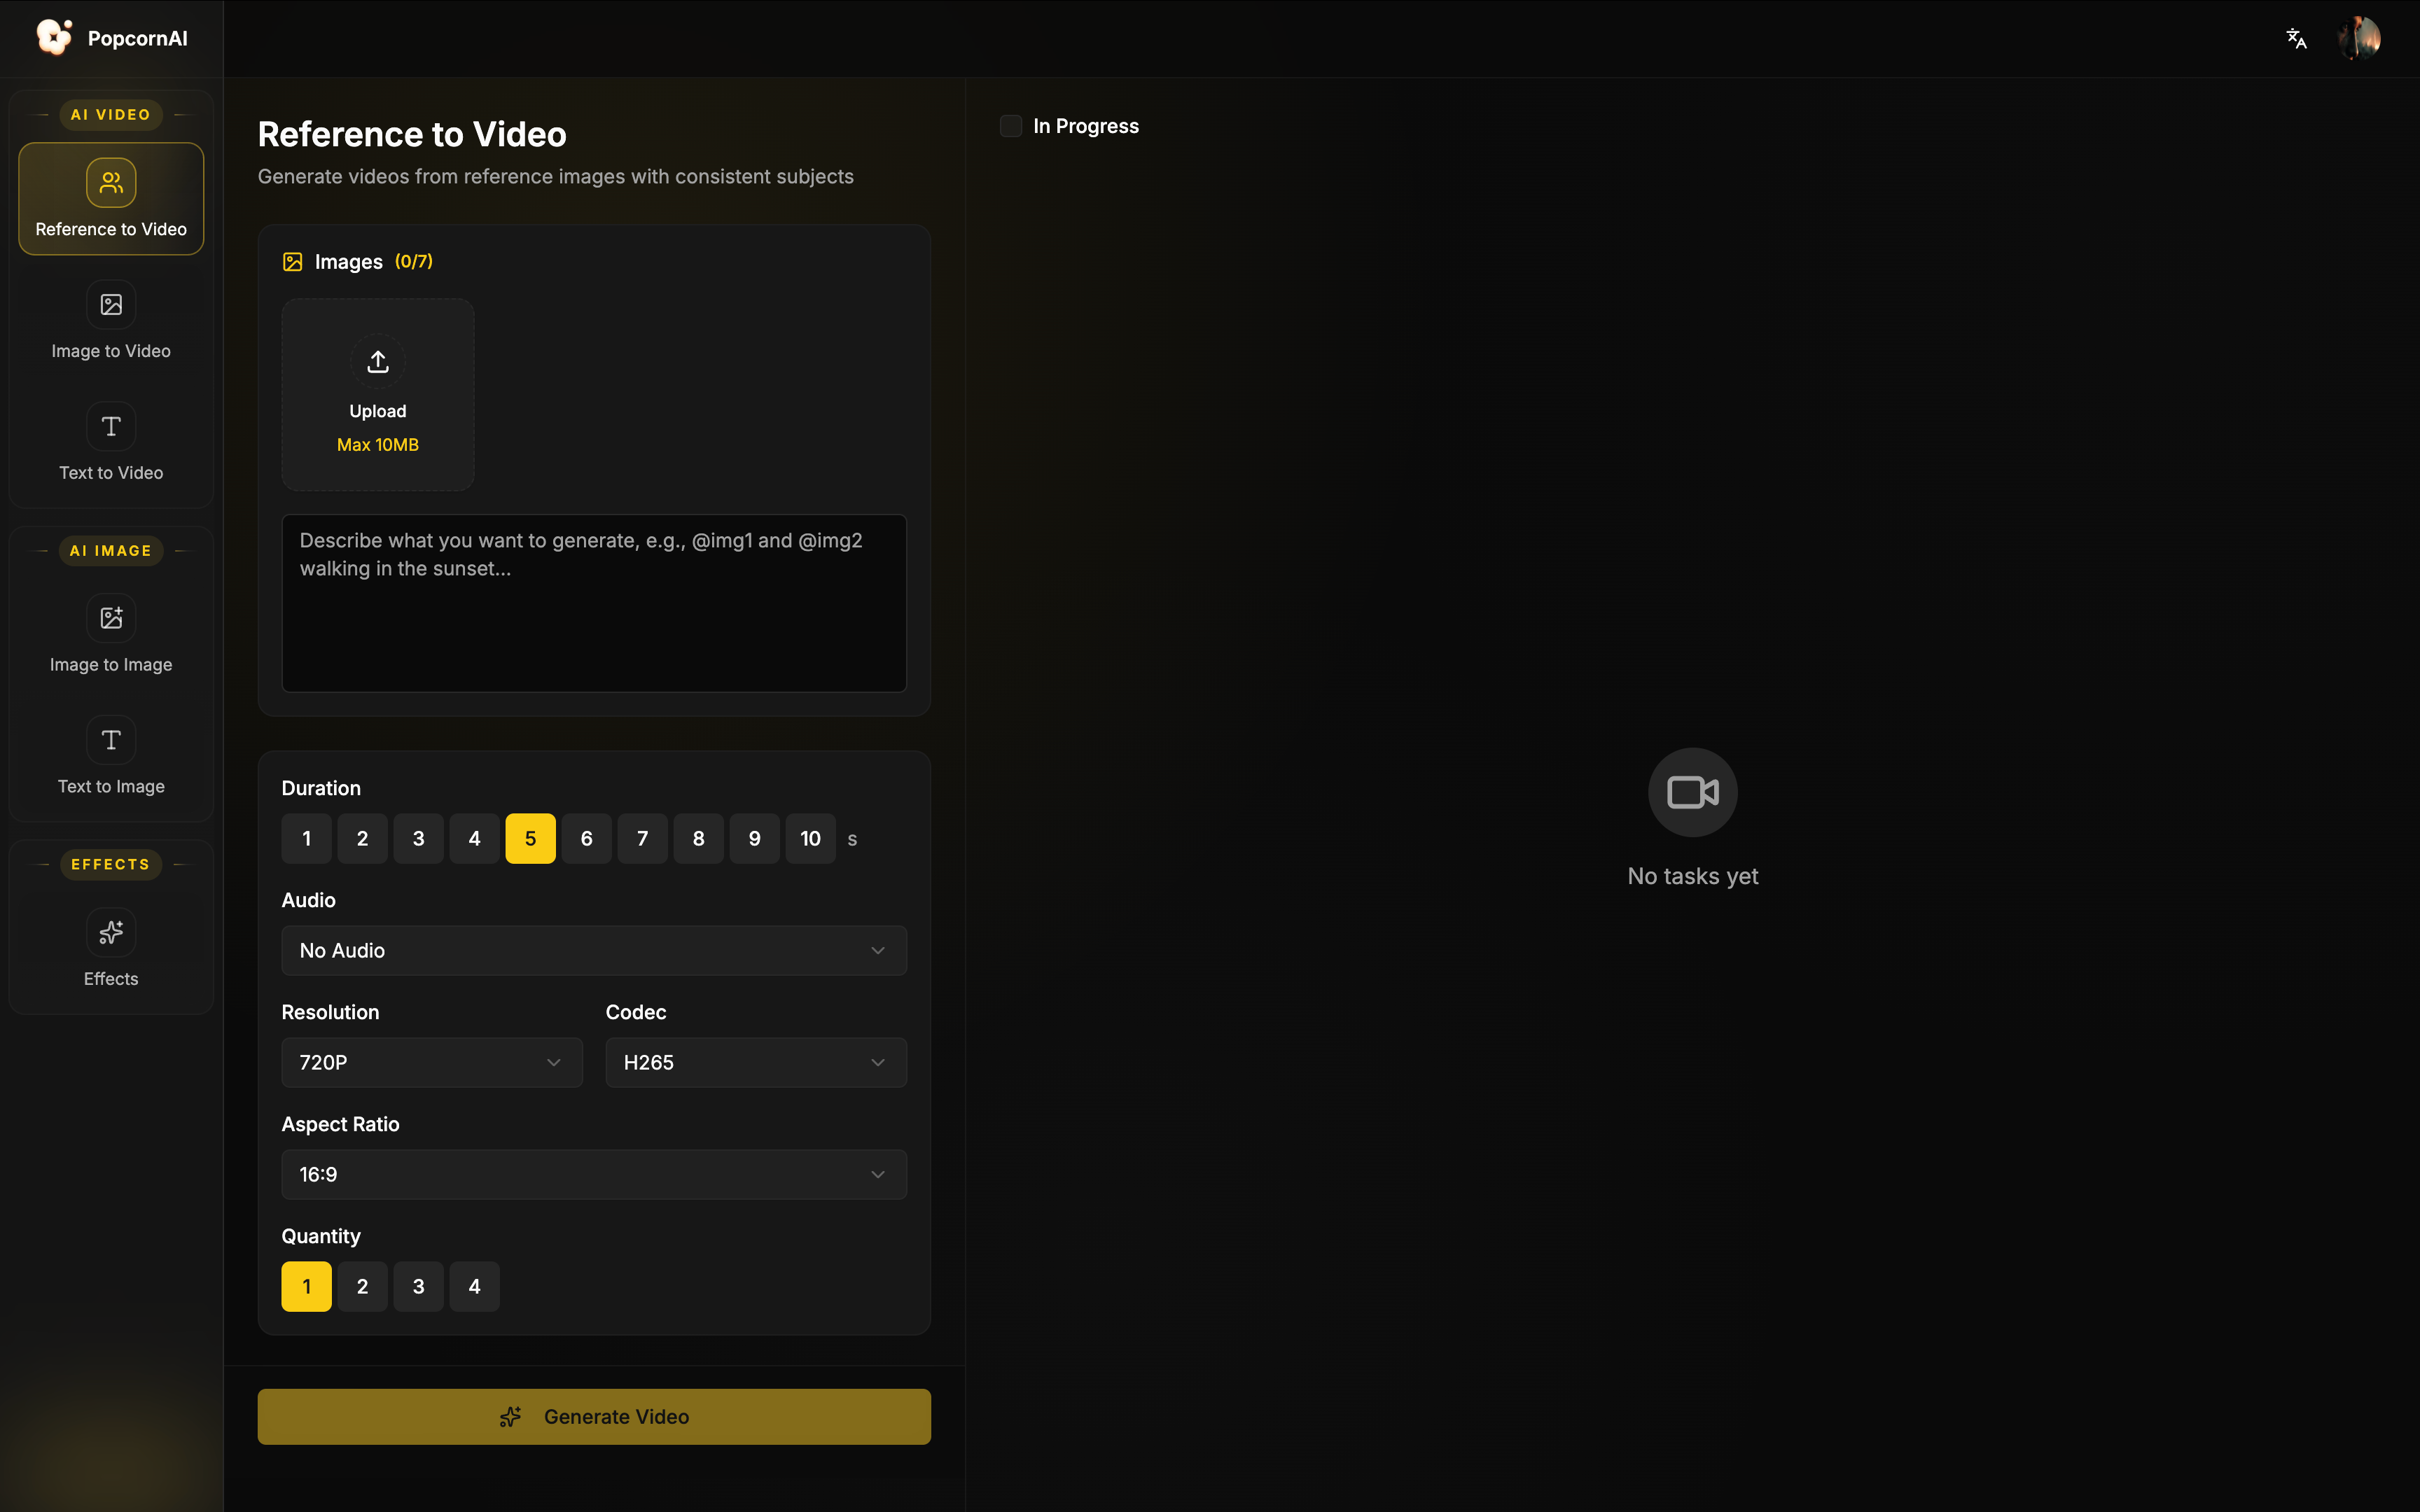Click the PopcornAI logo
Image resolution: width=2420 pixels, height=1512 pixels.
click(110, 37)
